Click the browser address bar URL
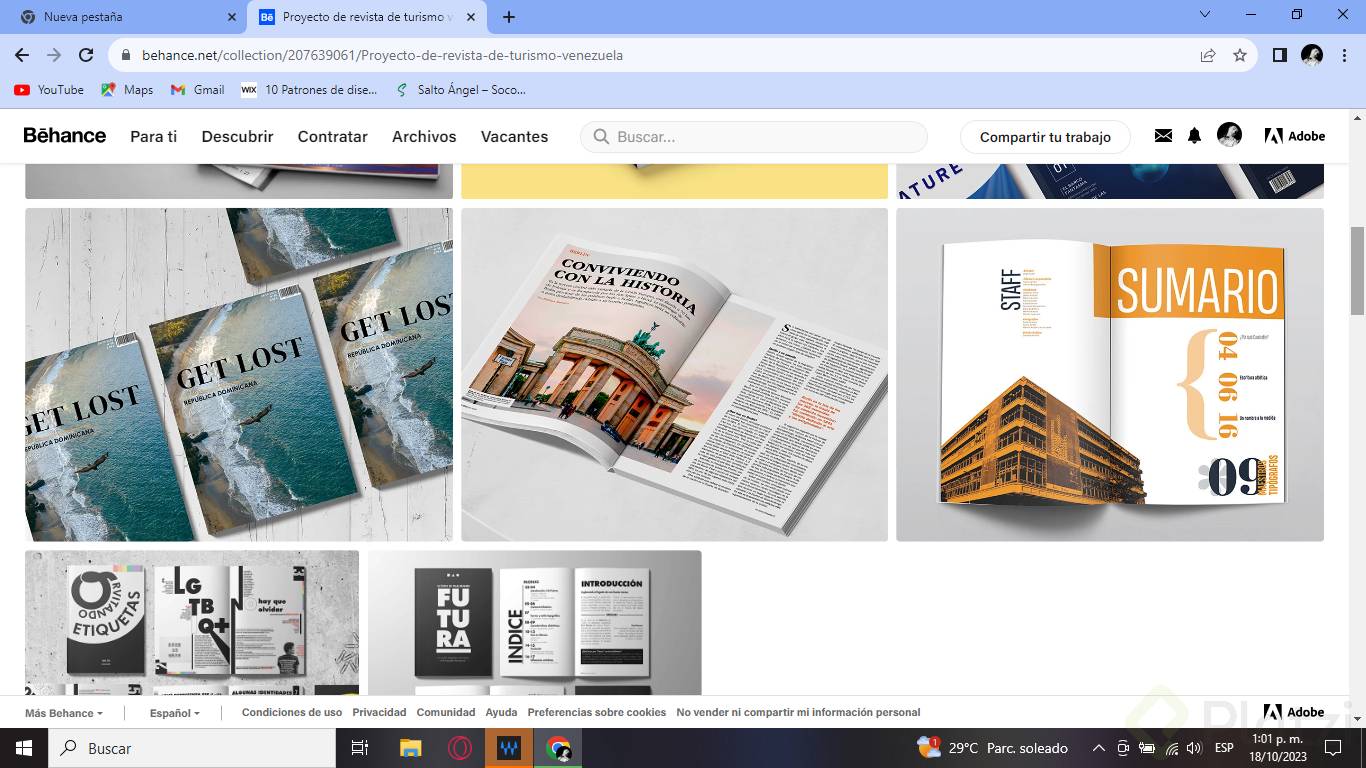 click(382, 56)
